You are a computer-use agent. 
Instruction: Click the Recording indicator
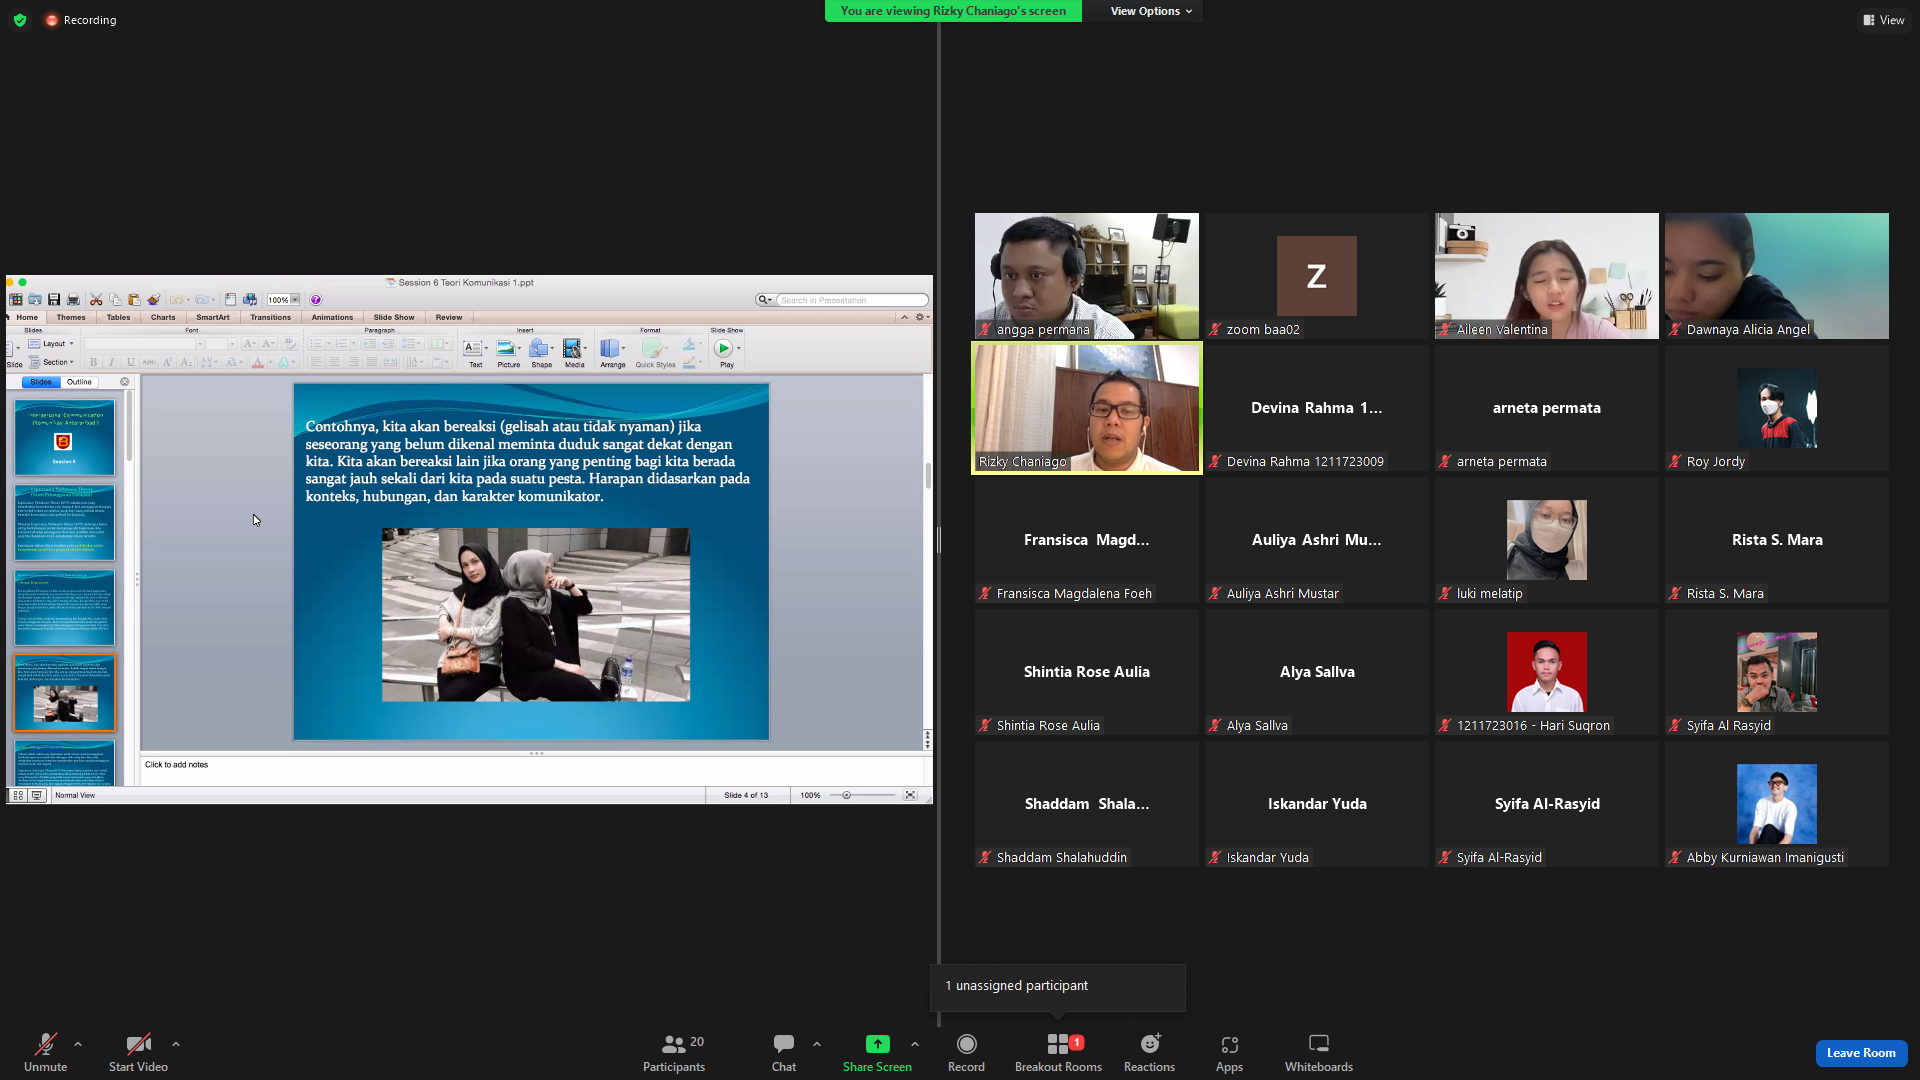click(x=81, y=20)
